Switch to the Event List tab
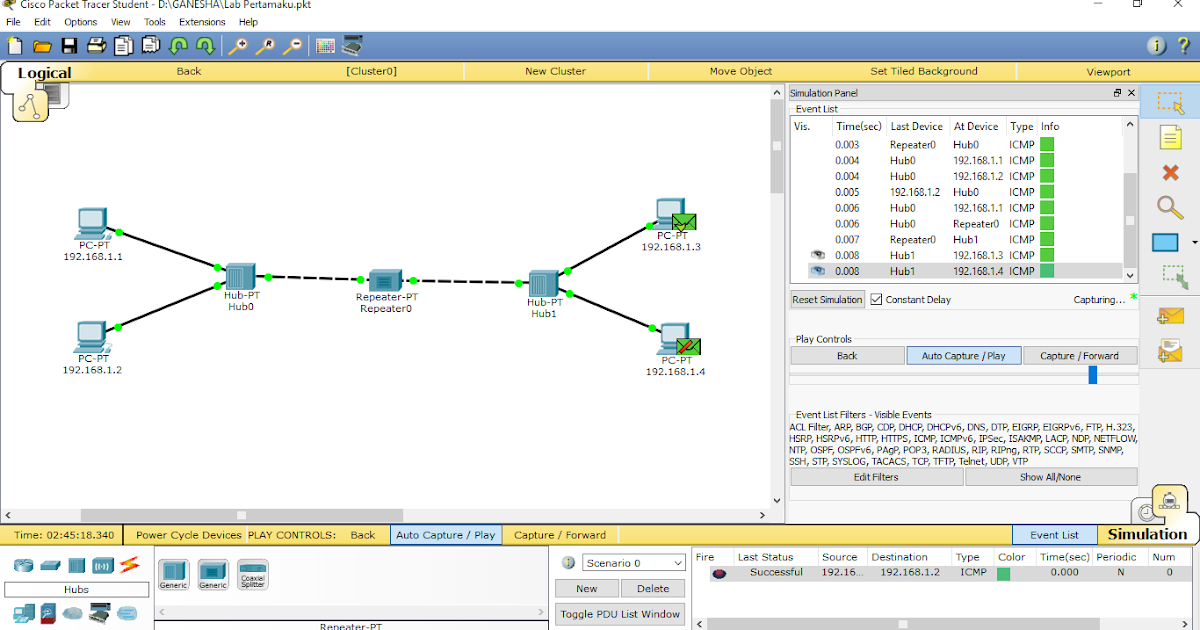The width and height of the screenshot is (1200, 630). 1054,535
